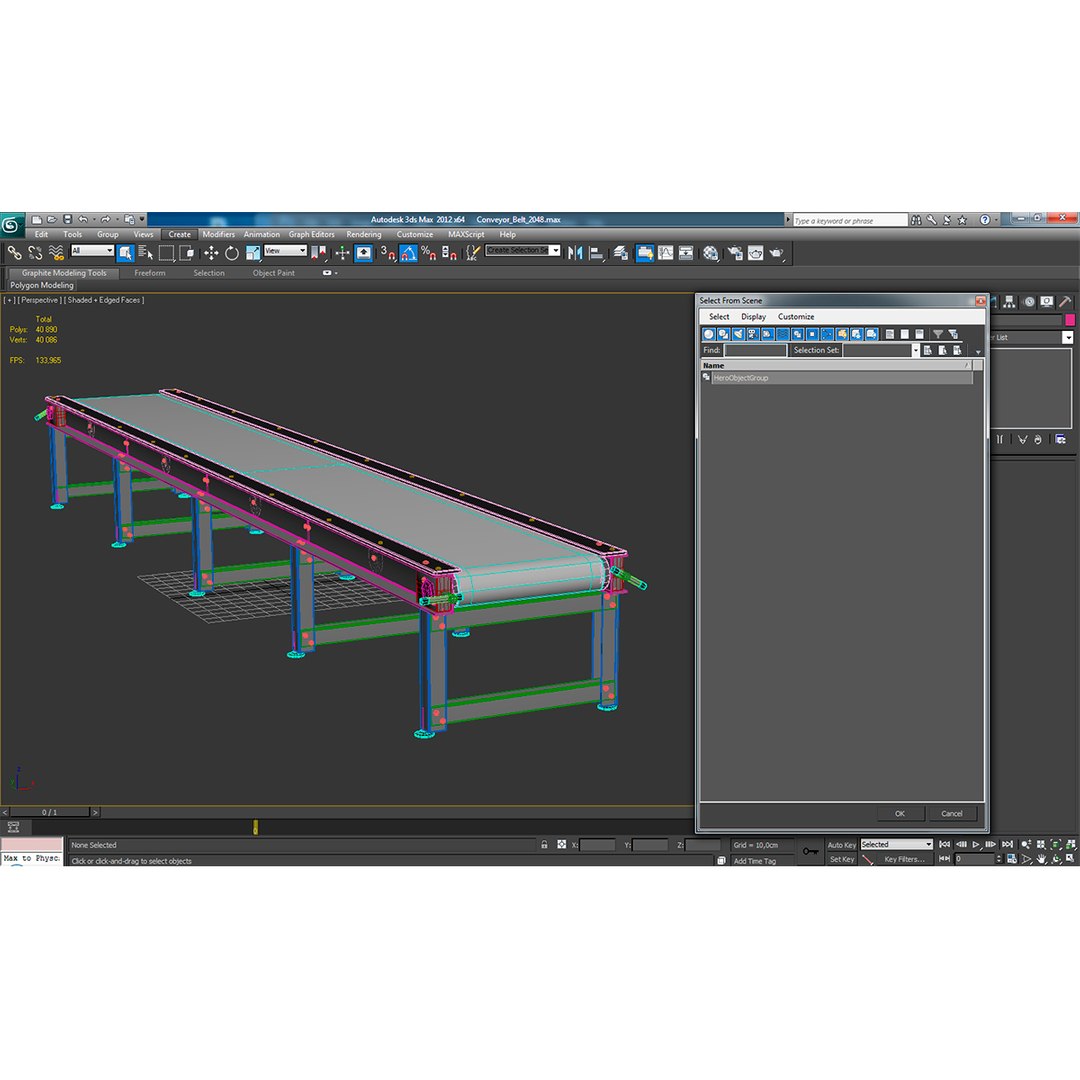Open the MAXScript menu
The height and width of the screenshot is (1080, 1080).
click(x=466, y=234)
